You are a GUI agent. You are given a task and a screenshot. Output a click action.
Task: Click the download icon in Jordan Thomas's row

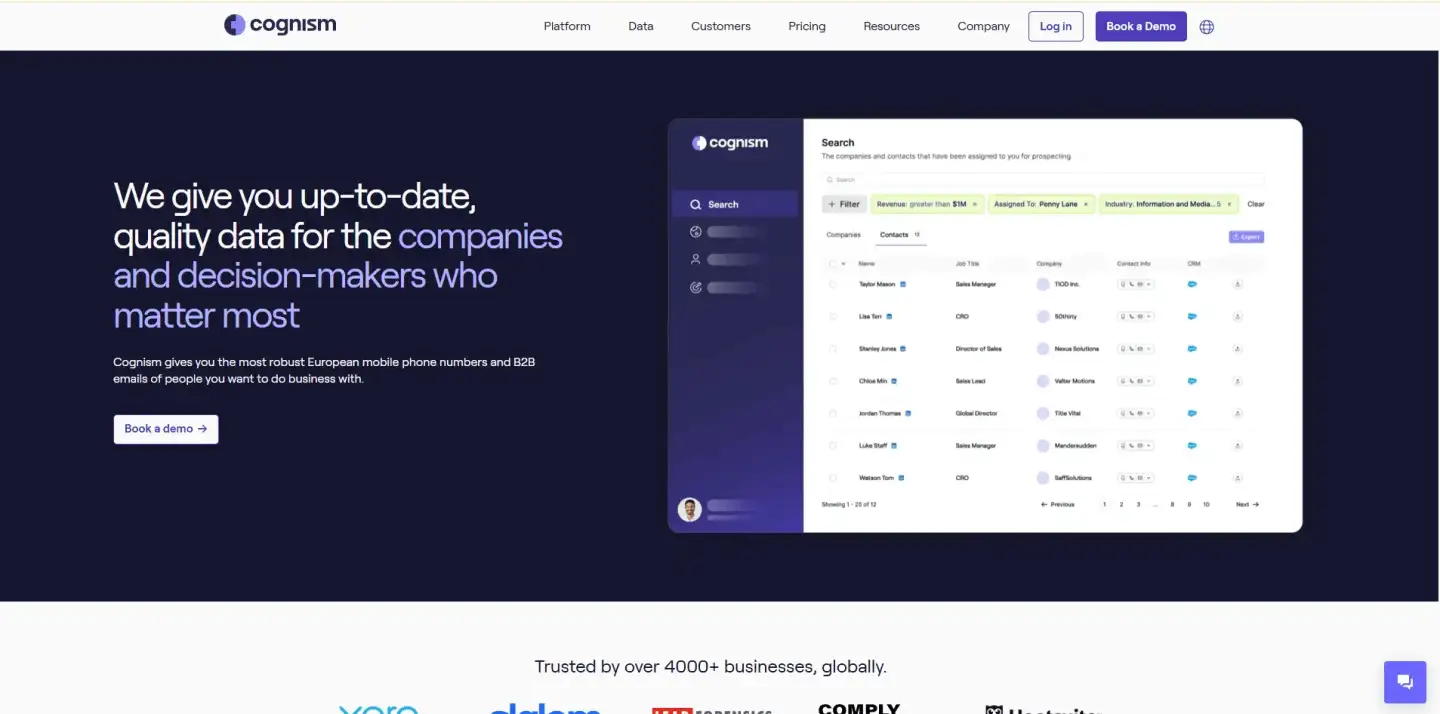tap(1238, 413)
